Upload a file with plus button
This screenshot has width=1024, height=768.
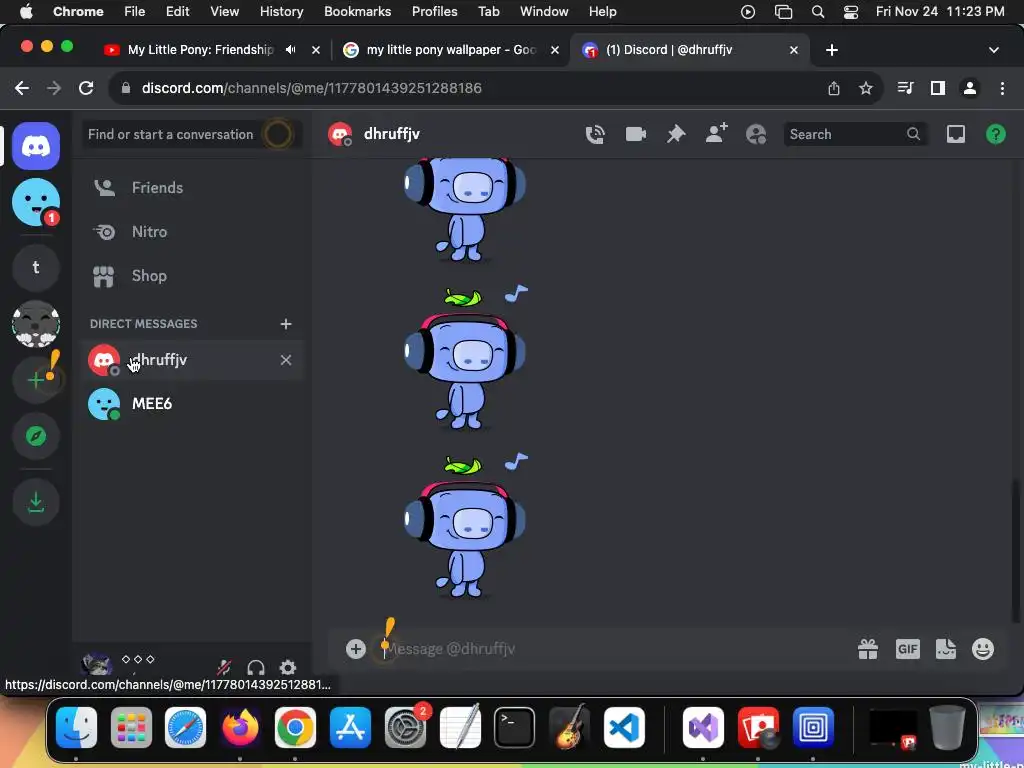(x=355, y=648)
